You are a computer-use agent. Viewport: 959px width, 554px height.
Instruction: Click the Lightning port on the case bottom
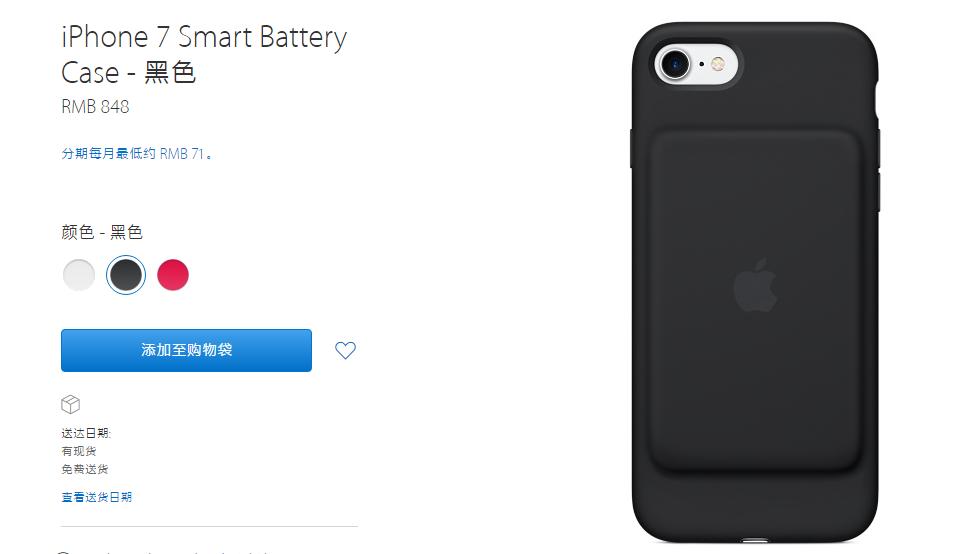pos(756,541)
